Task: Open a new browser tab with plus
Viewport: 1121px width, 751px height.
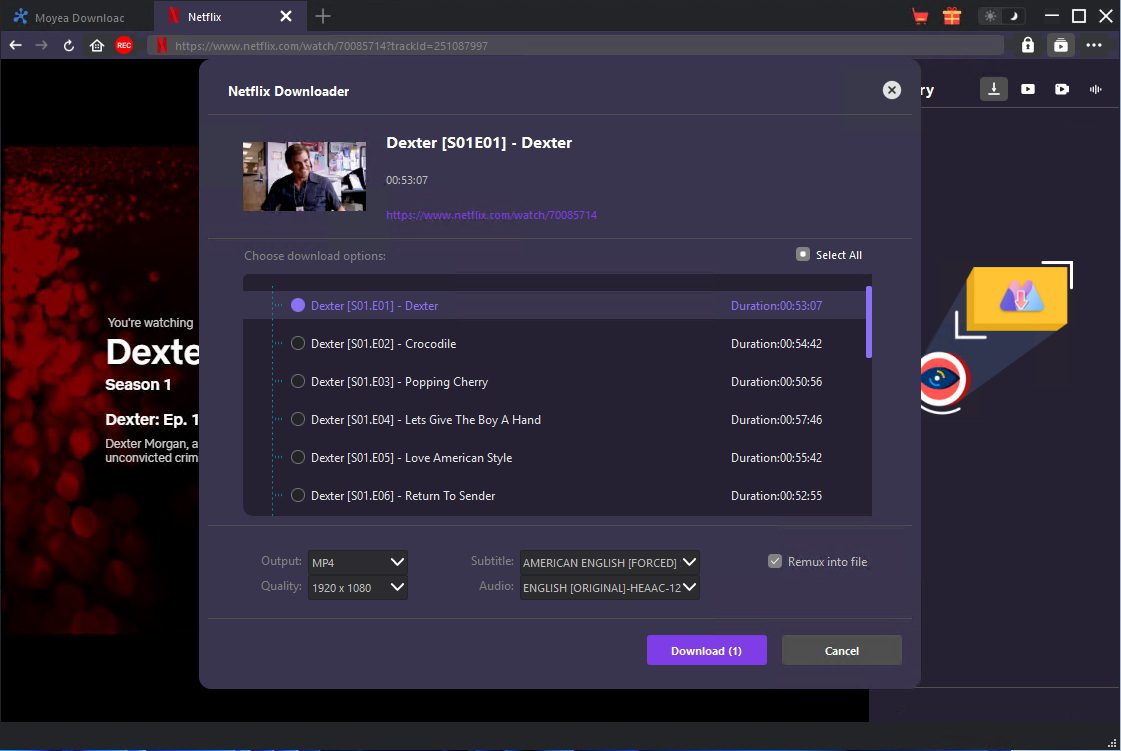Action: [322, 16]
